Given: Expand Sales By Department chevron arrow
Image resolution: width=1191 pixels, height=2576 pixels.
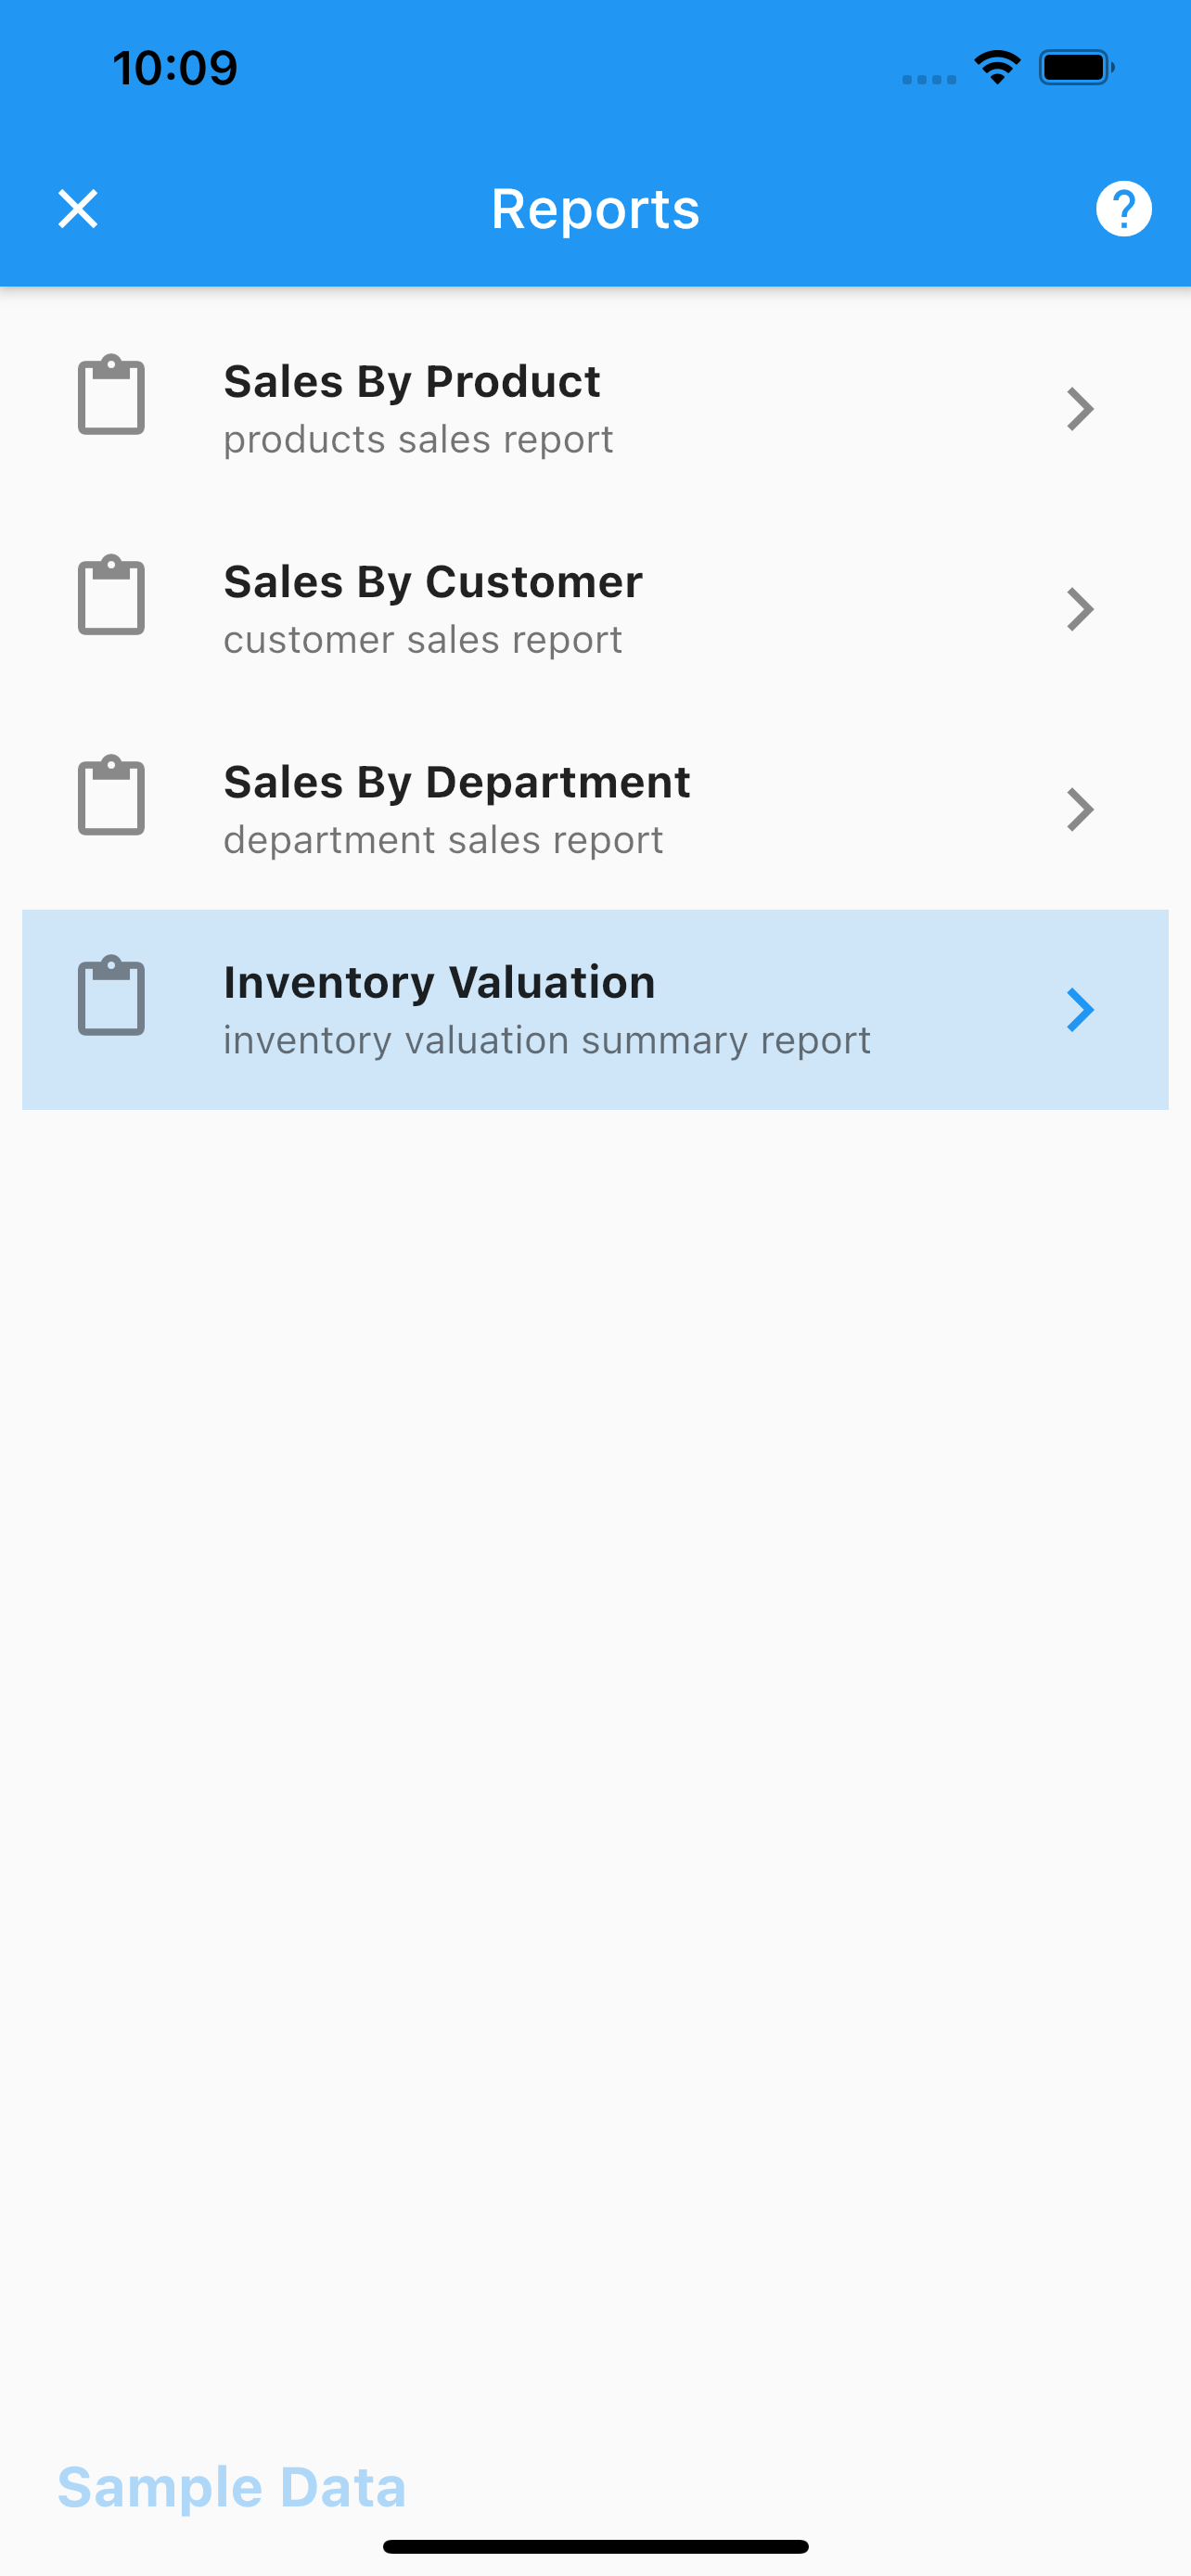Looking at the screenshot, I should coord(1080,809).
